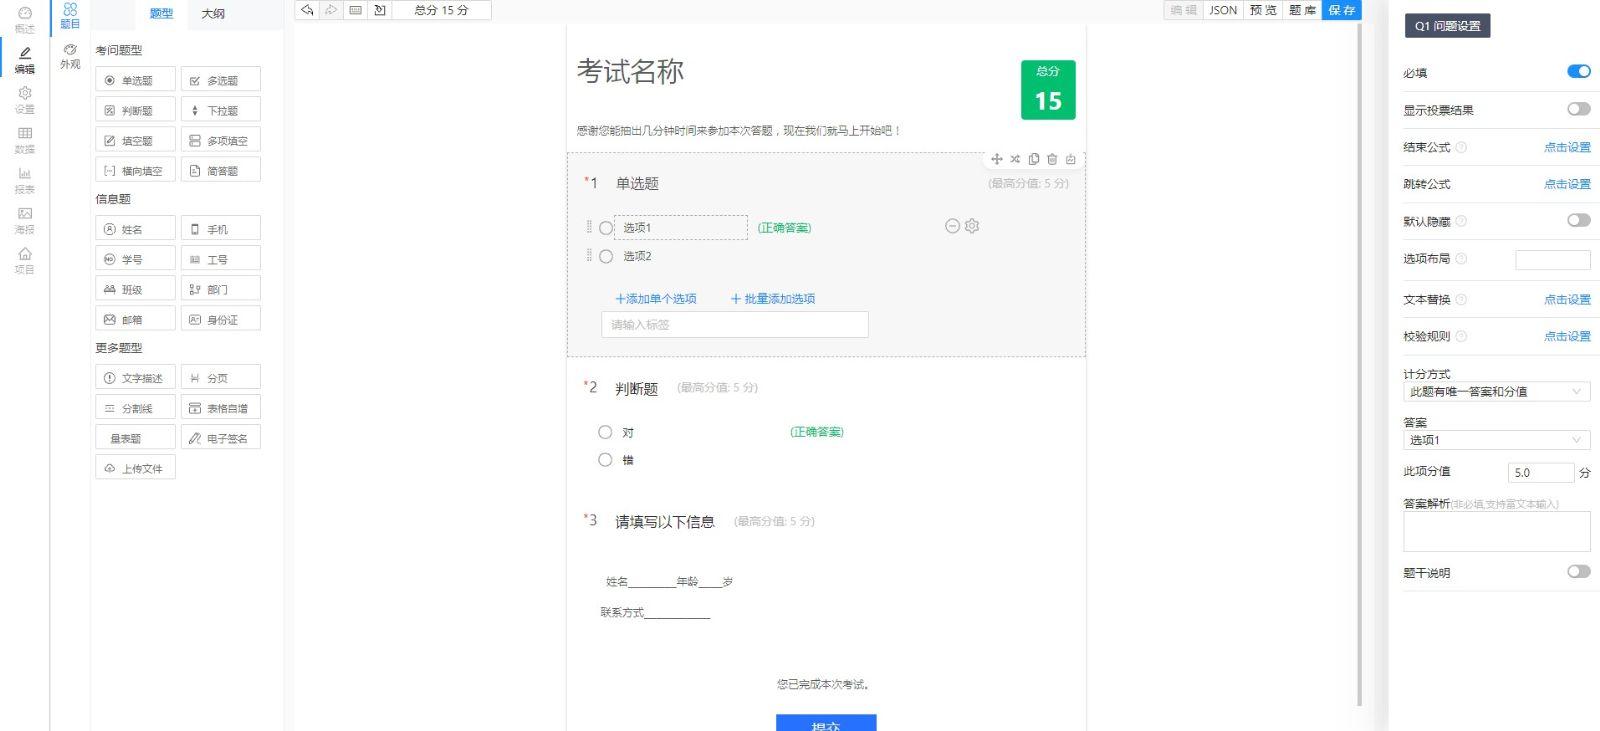This screenshot has width=1600, height=731.
Task: Add a 多选题 multiple-choice question
Action: 221,80
